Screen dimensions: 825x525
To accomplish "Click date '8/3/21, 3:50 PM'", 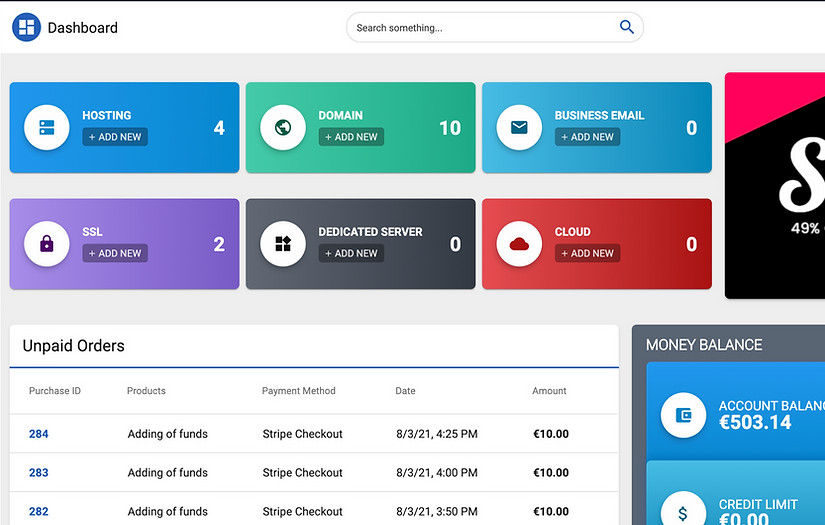I will (x=437, y=511).
